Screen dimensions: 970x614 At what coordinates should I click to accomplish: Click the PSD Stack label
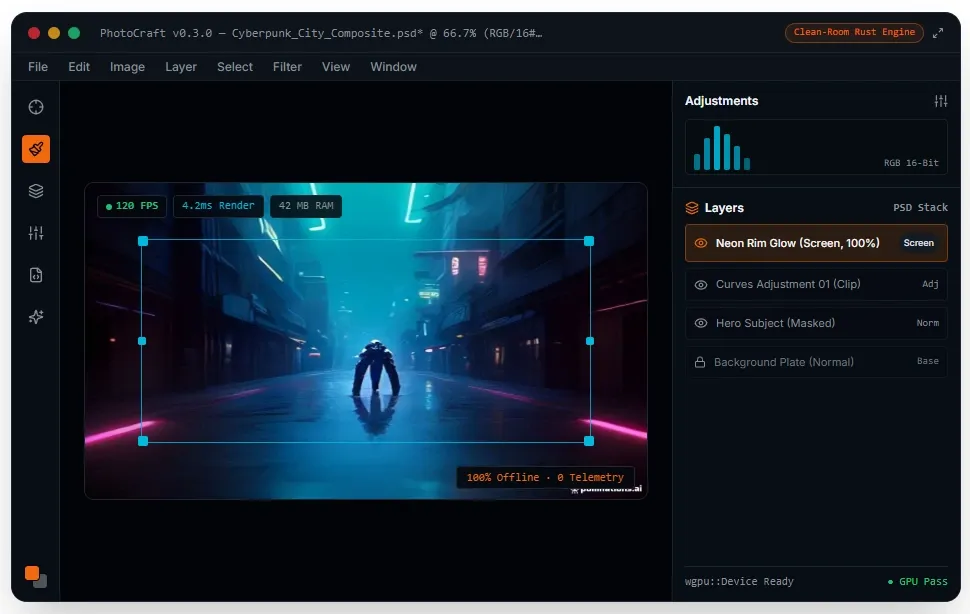[x=920, y=208]
